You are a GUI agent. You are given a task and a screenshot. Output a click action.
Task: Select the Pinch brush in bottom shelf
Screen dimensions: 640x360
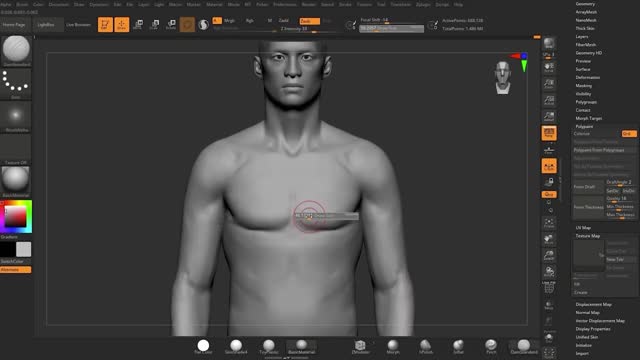pos(491,347)
